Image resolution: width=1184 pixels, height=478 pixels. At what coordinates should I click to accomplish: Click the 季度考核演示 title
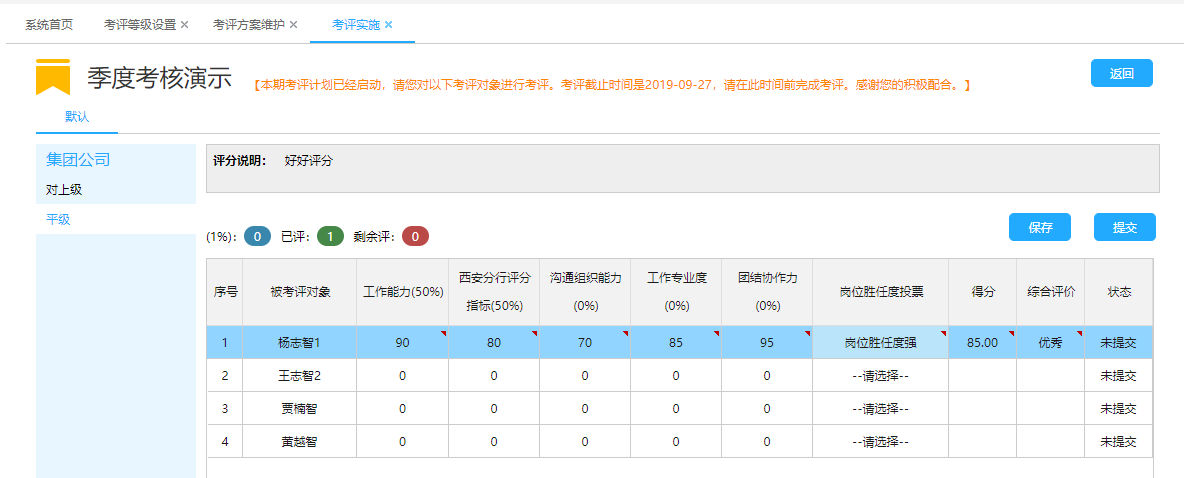[x=159, y=78]
